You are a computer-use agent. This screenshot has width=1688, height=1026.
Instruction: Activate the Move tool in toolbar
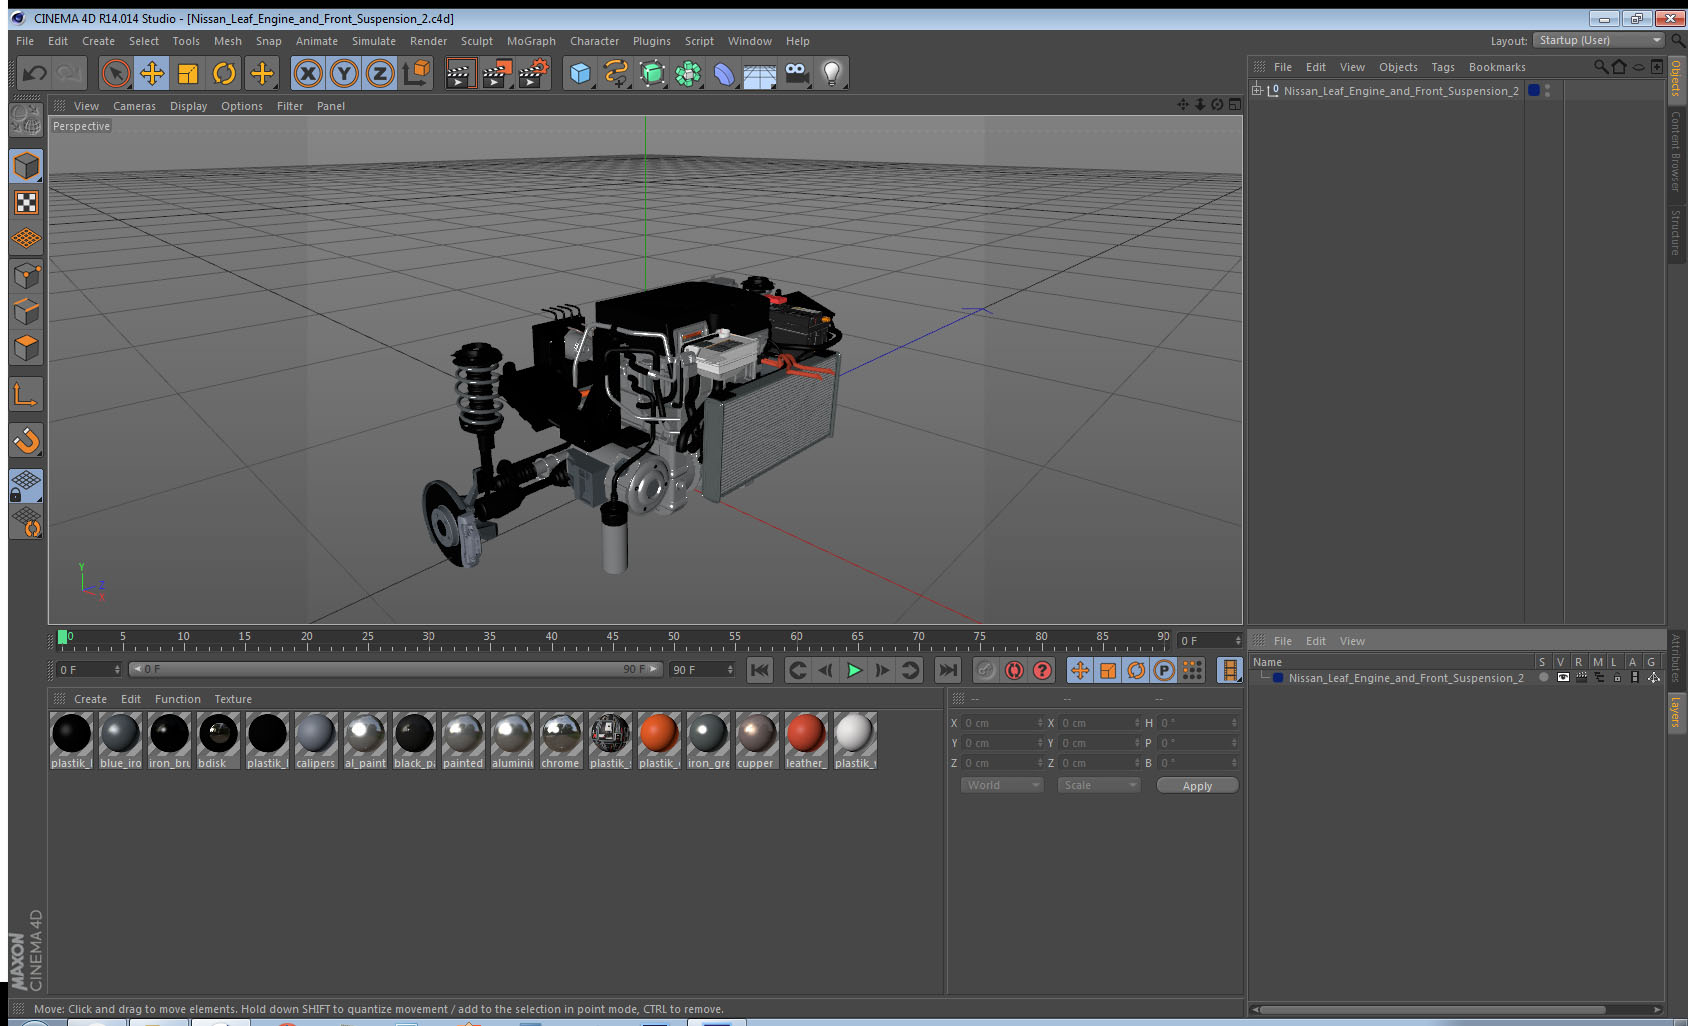coord(152,73)
